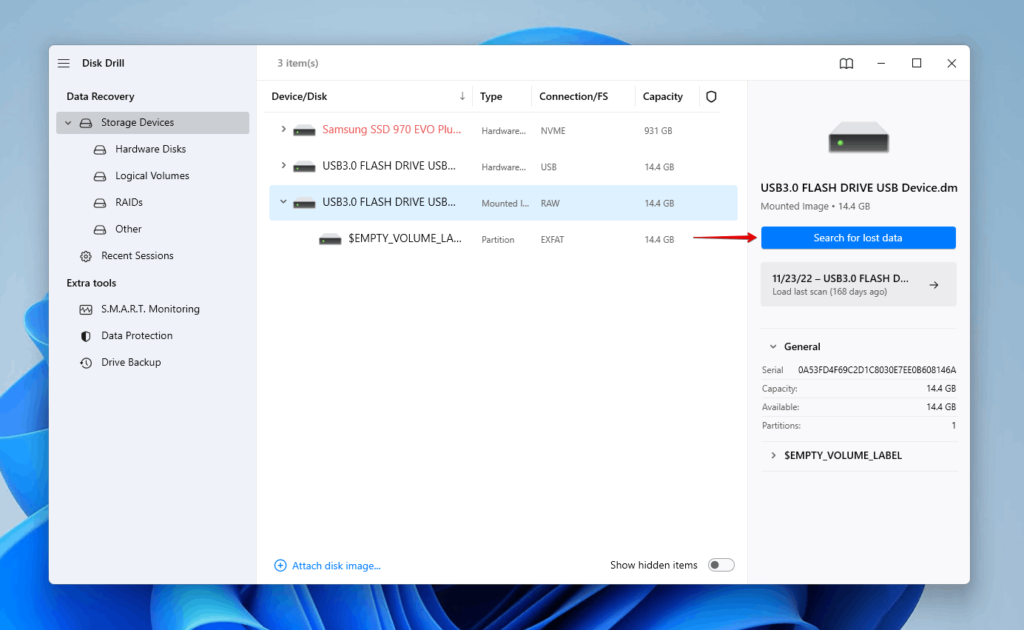Collapse the mounted USB3.0 FLASH DRIVE image
Viewport: 1024px width, 630px height.
[x=282, y=202]
